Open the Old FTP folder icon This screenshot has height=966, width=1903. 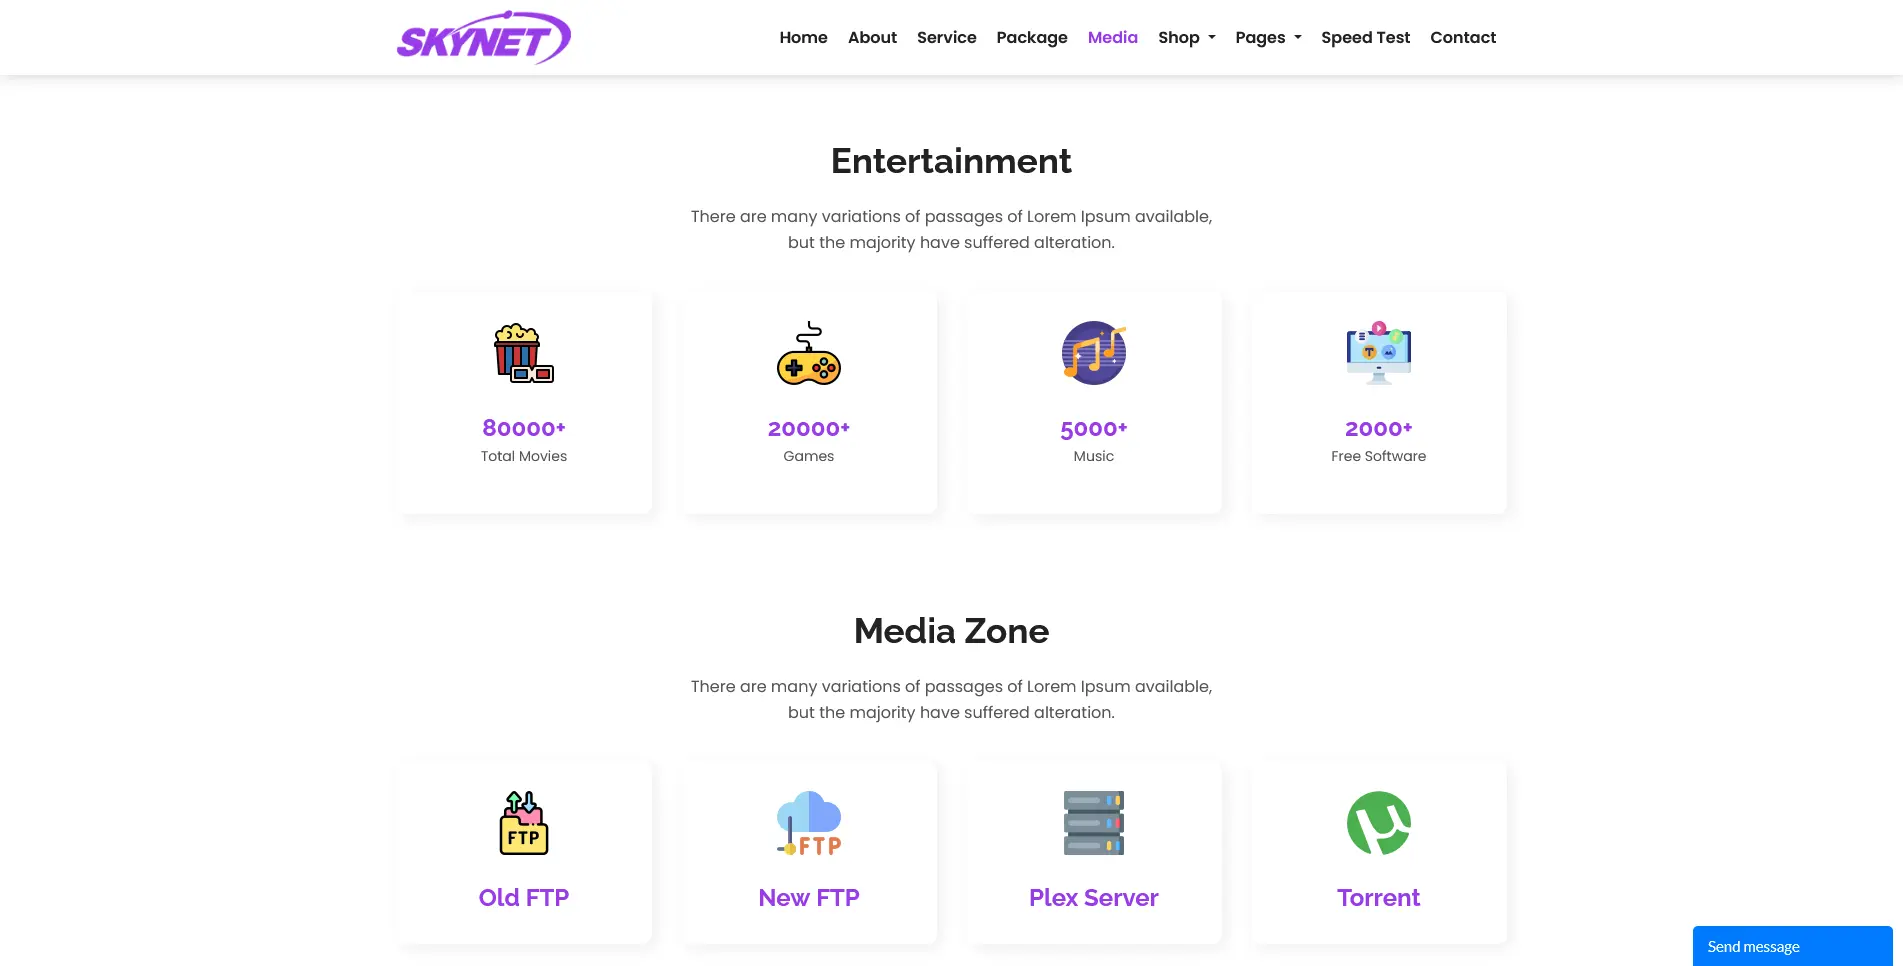pos(524,823)
